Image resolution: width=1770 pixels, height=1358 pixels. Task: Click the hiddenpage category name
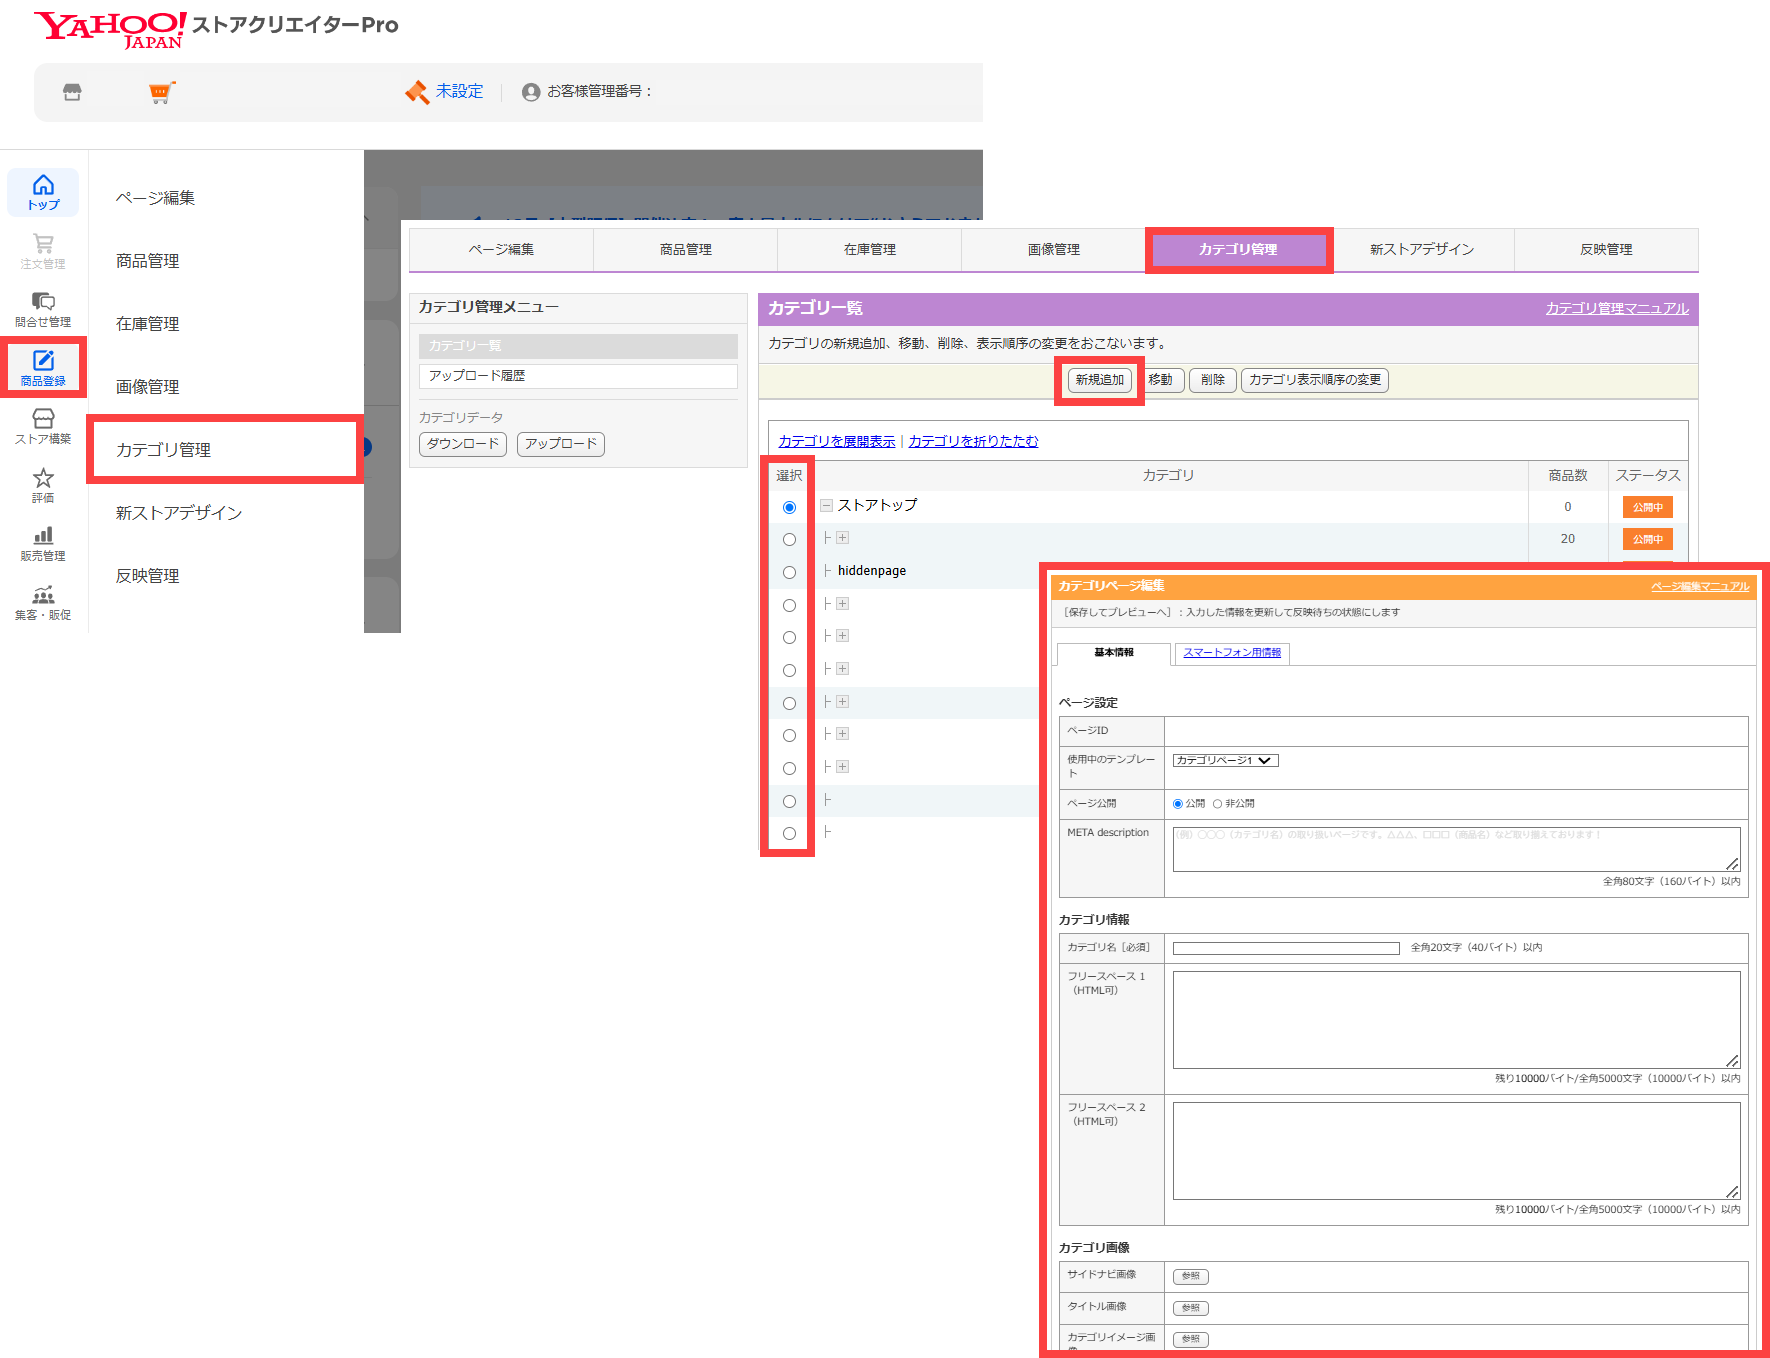tap(872, 571)
